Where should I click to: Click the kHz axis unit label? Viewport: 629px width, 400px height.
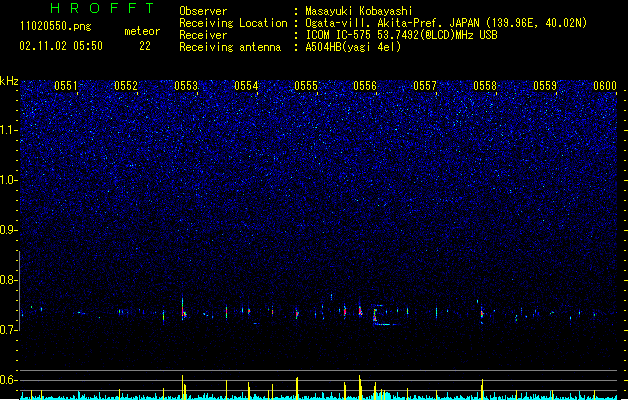9,81
